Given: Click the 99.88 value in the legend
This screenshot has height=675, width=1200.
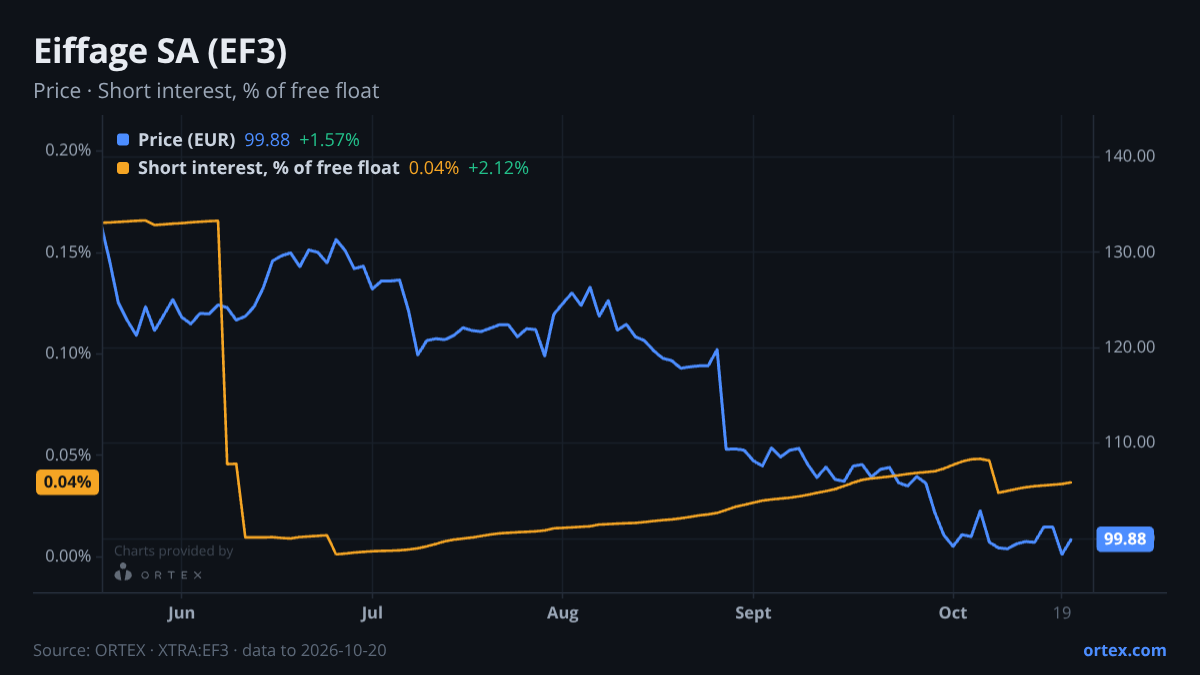Looking at the screenshot, I should [267, 140].
